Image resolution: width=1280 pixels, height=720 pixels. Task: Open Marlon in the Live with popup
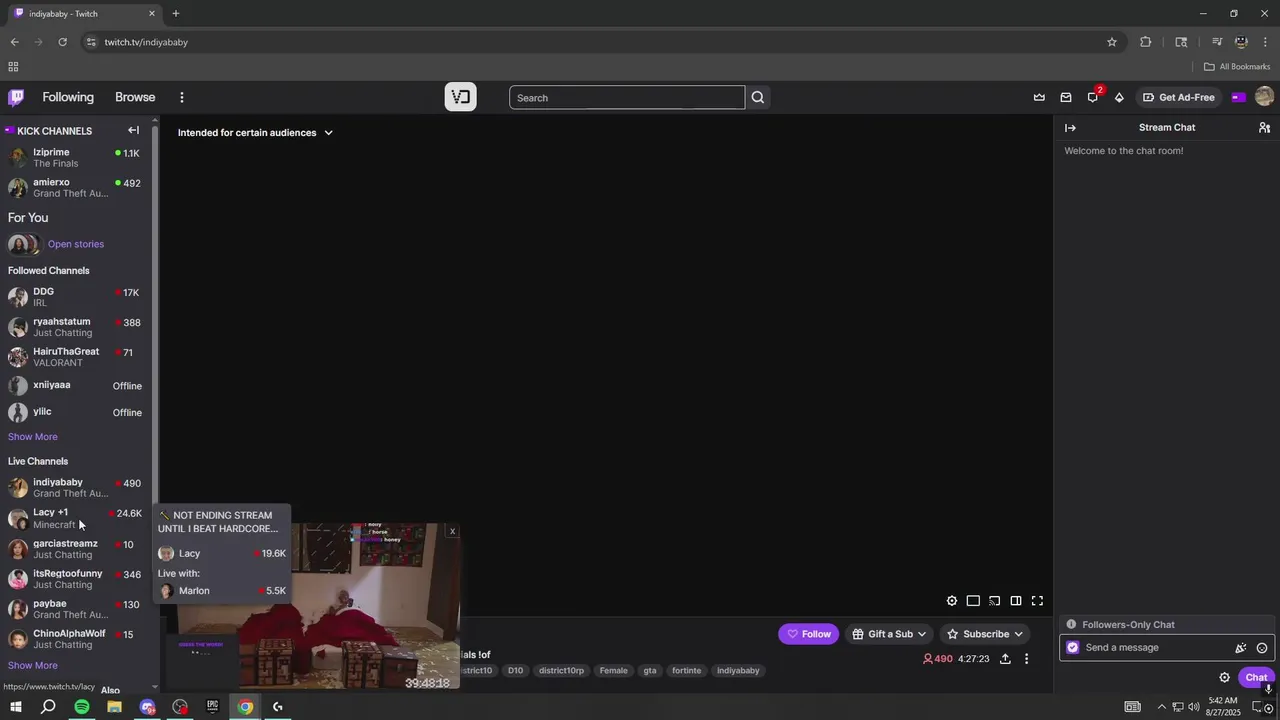pyautogui.click(x=222, y=591)
